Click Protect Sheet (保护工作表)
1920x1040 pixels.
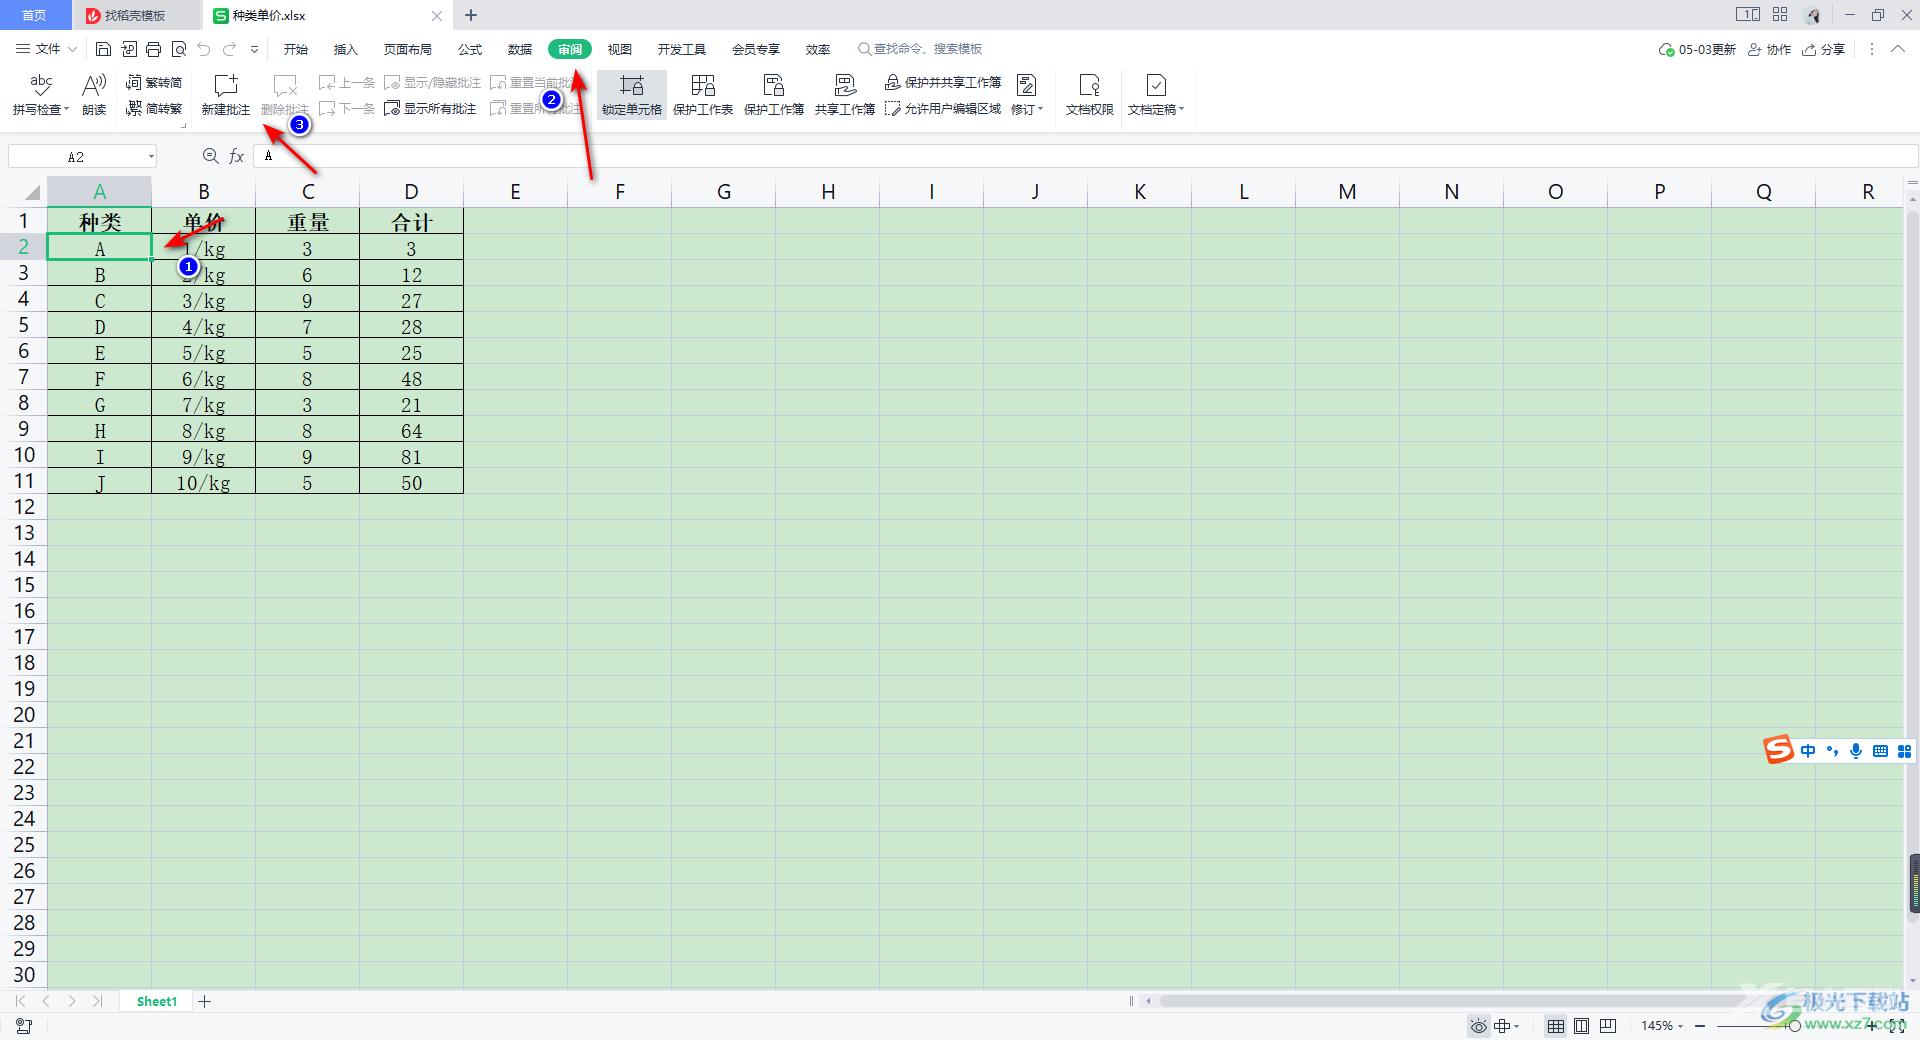(703, 95)
